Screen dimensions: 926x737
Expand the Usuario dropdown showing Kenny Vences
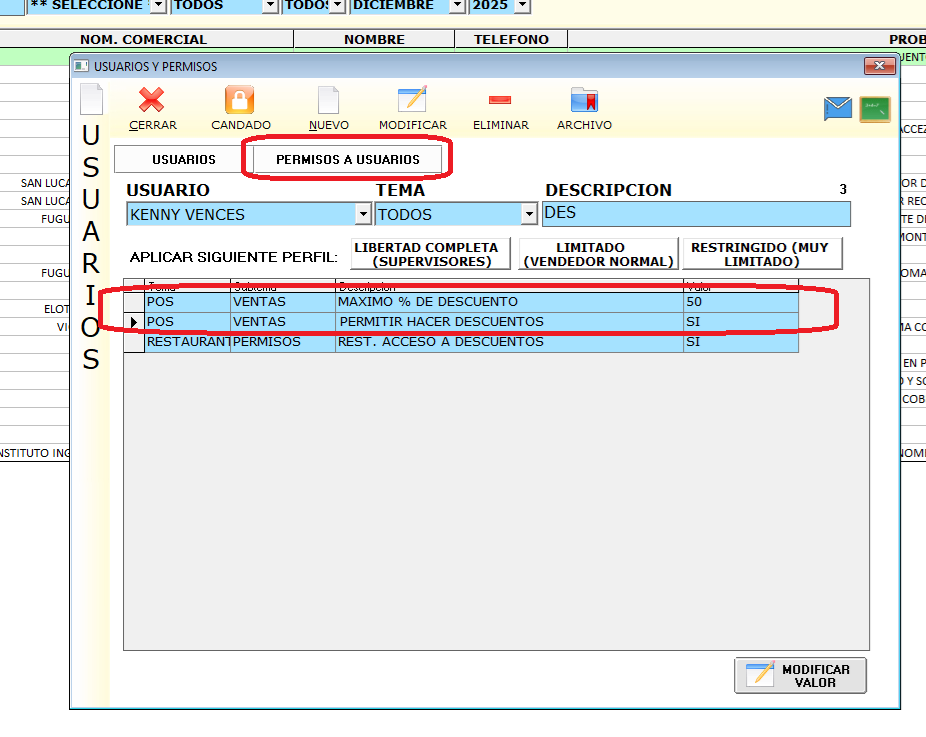tap(363, 214)
